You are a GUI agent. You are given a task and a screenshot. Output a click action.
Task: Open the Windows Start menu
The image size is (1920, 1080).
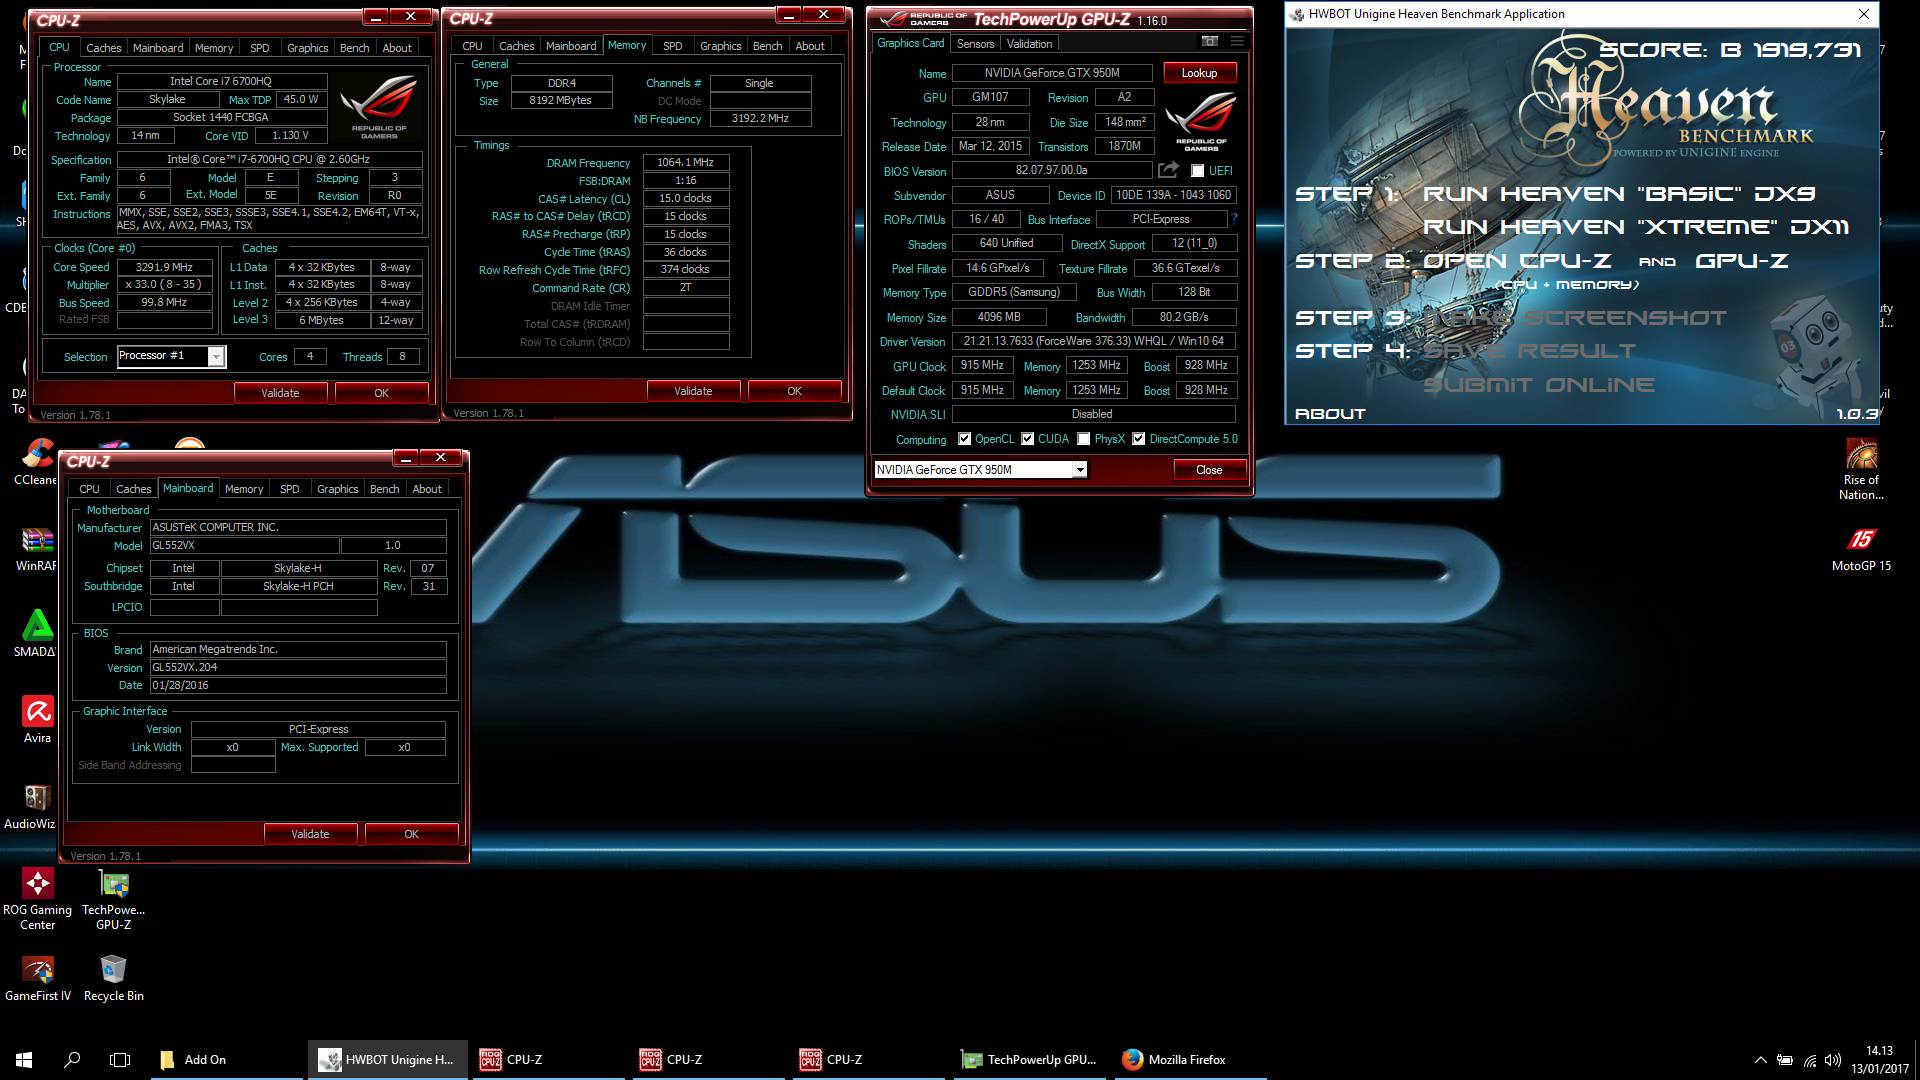(x=24, y=1059)
